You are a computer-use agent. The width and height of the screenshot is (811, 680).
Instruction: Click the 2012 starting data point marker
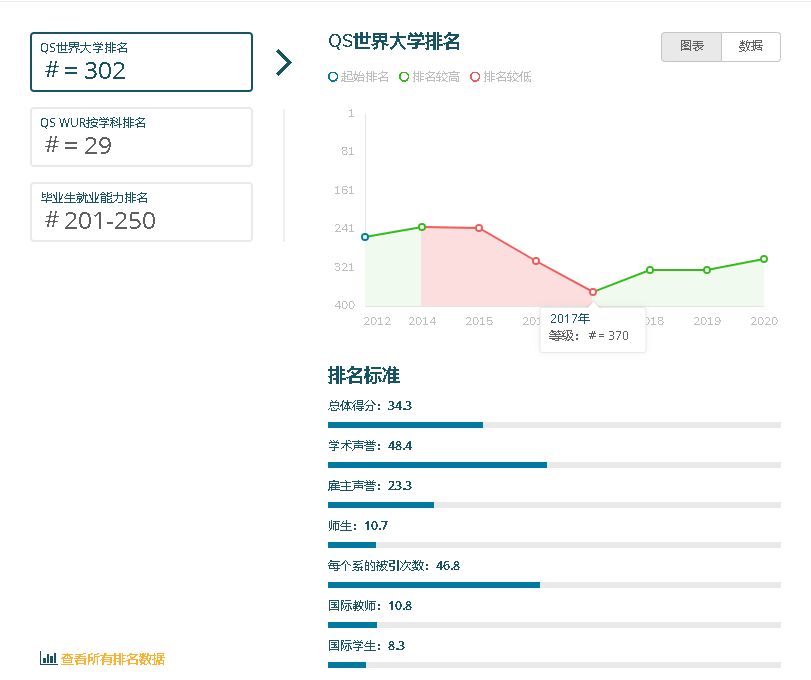366,237
